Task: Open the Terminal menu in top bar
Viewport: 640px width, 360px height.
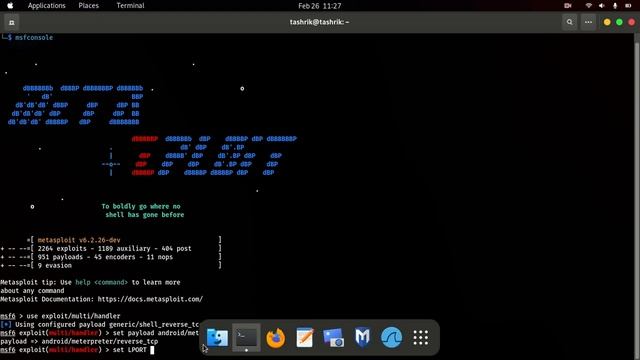Action: pyautogui.click(x=130, y=6)
